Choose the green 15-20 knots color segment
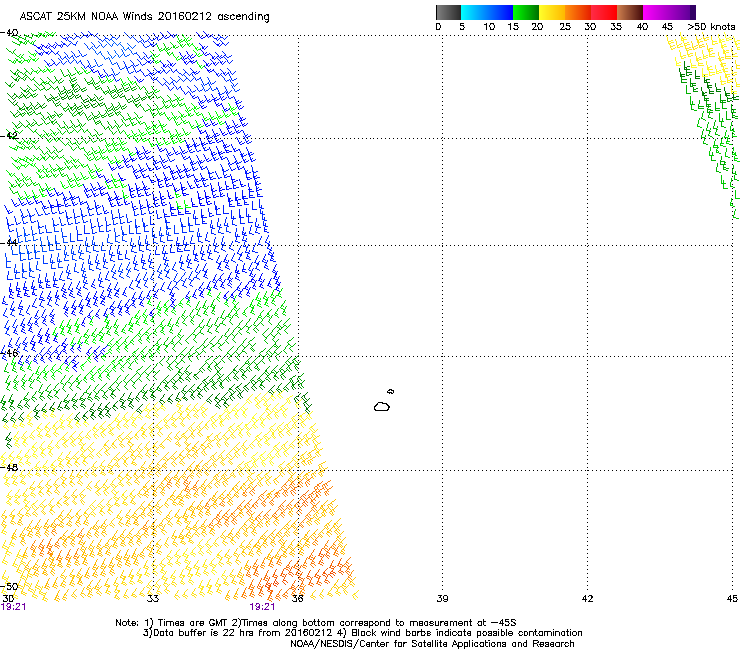The height and width of the screenshot is (650, 740). (x=526, y=12)
